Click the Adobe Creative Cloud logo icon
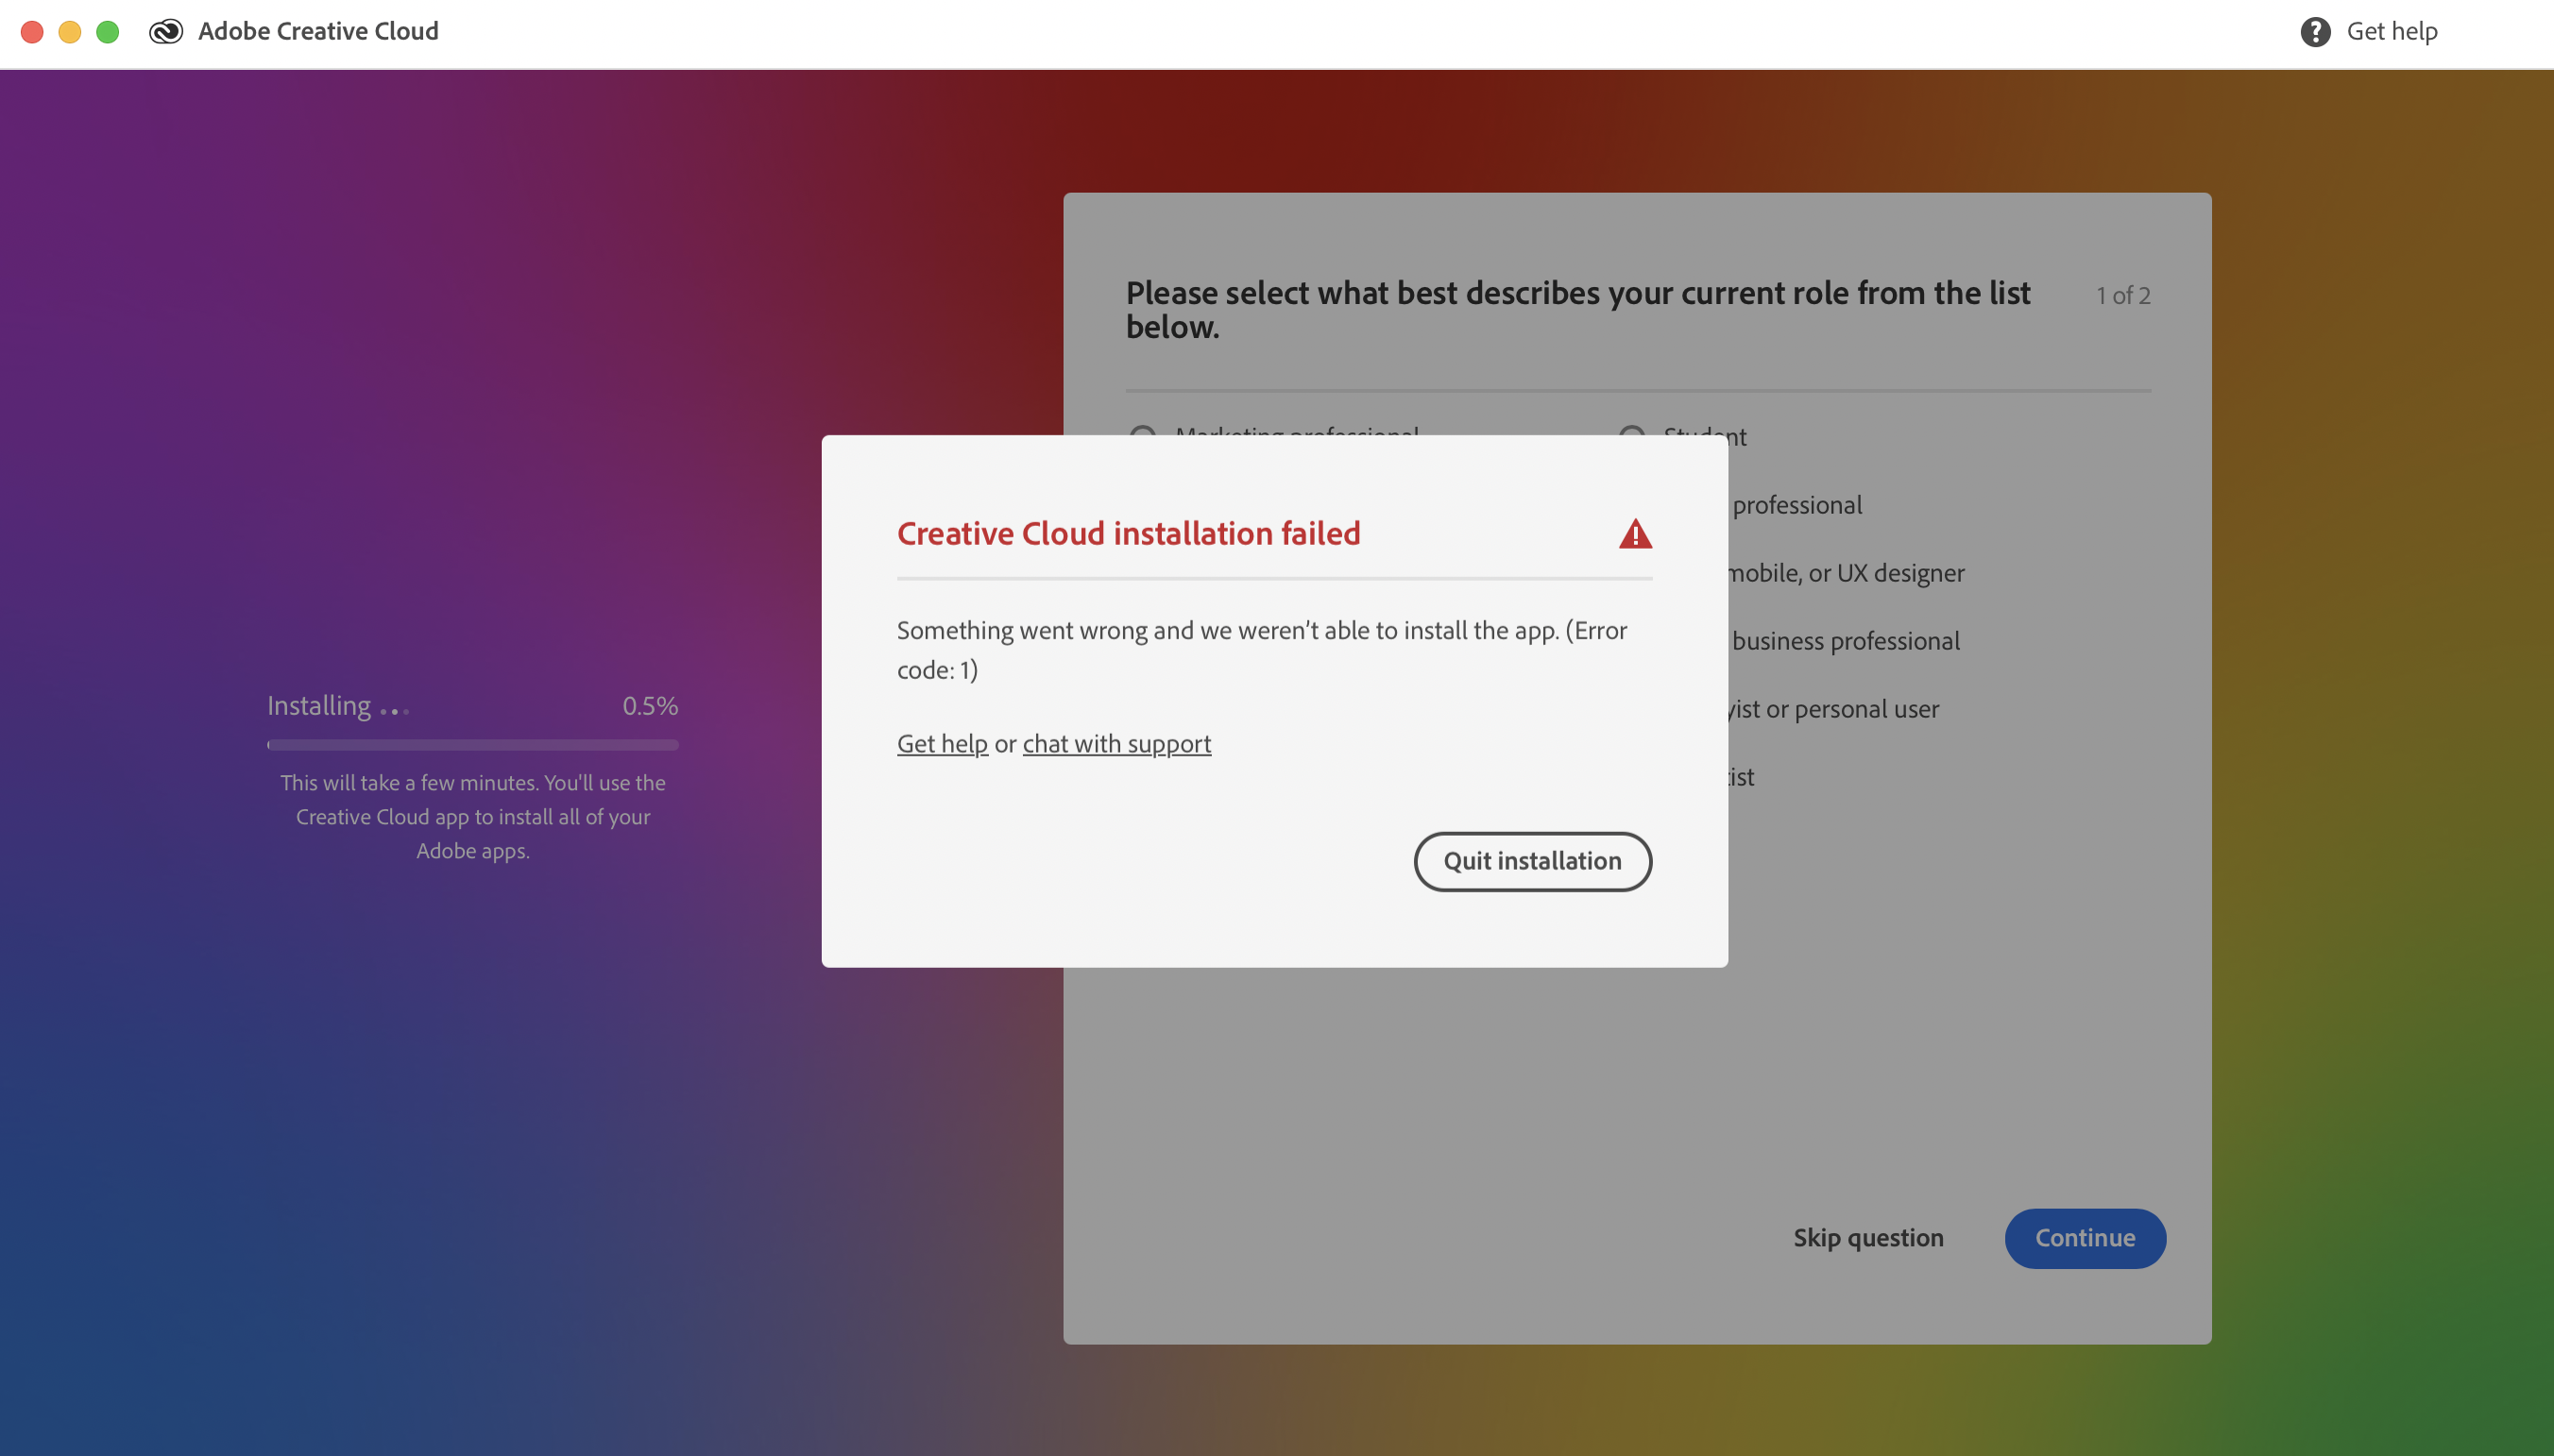2554x1456 pixels. [x=166, y=32]
